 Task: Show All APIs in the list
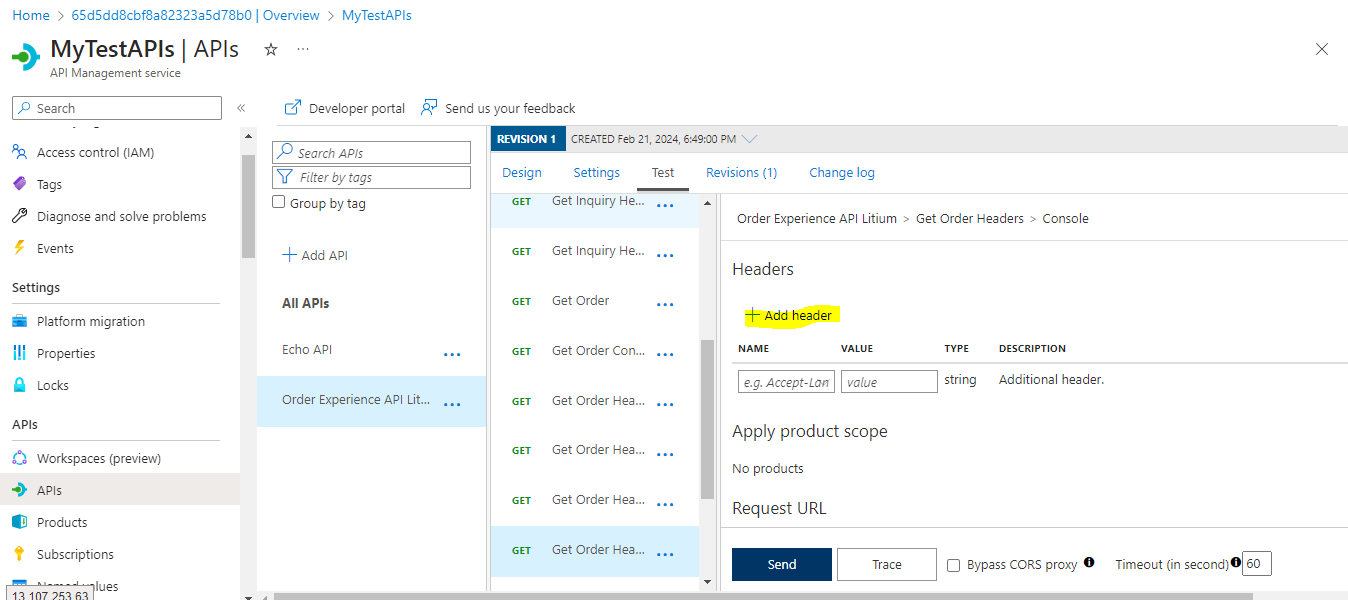305,303
